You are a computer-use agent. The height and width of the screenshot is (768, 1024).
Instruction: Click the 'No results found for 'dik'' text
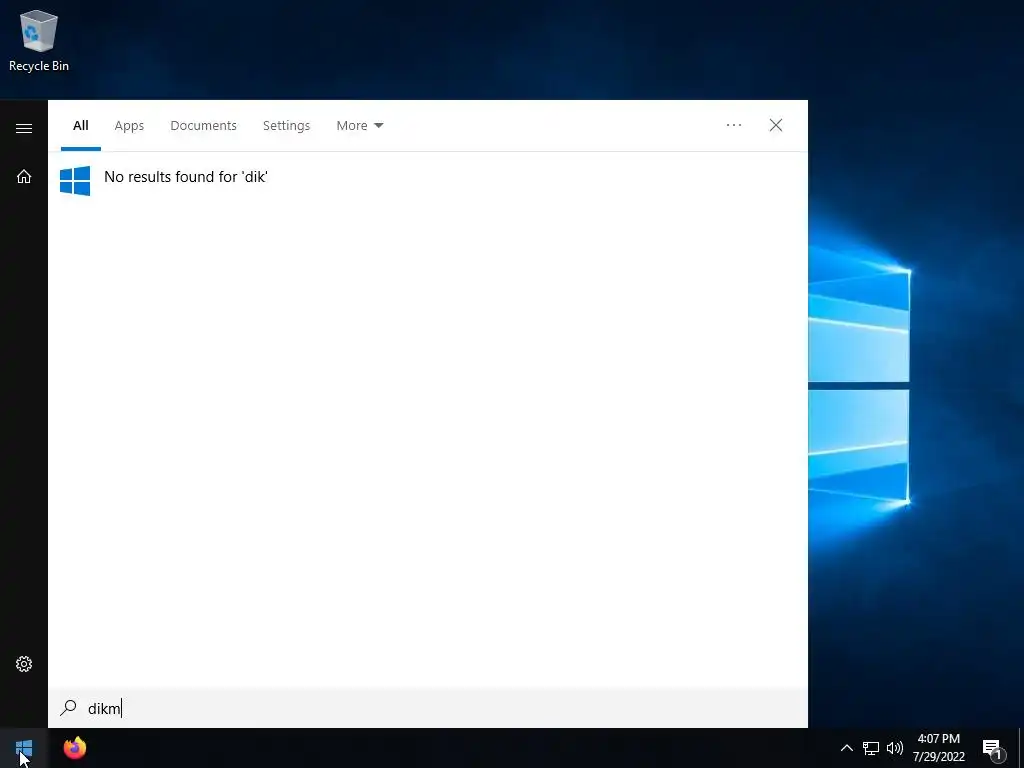point(186,177)
